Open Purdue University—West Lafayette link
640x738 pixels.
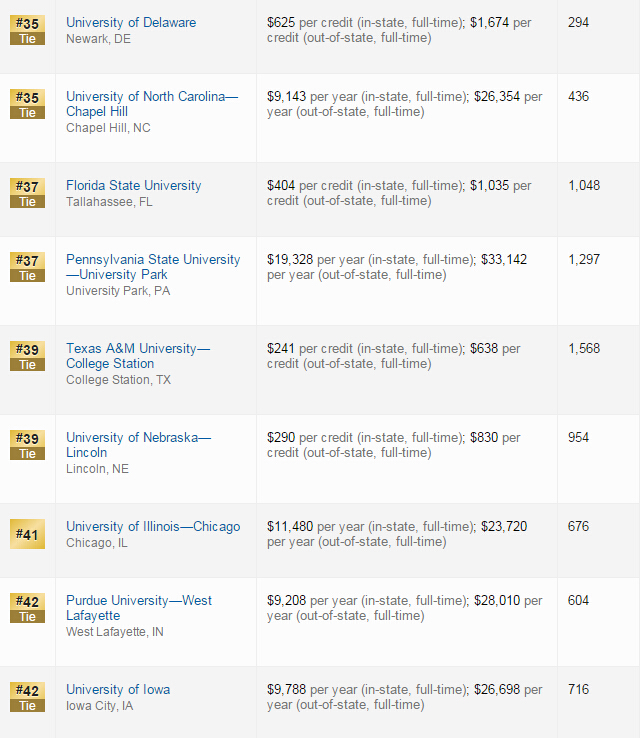click(139, 608)
